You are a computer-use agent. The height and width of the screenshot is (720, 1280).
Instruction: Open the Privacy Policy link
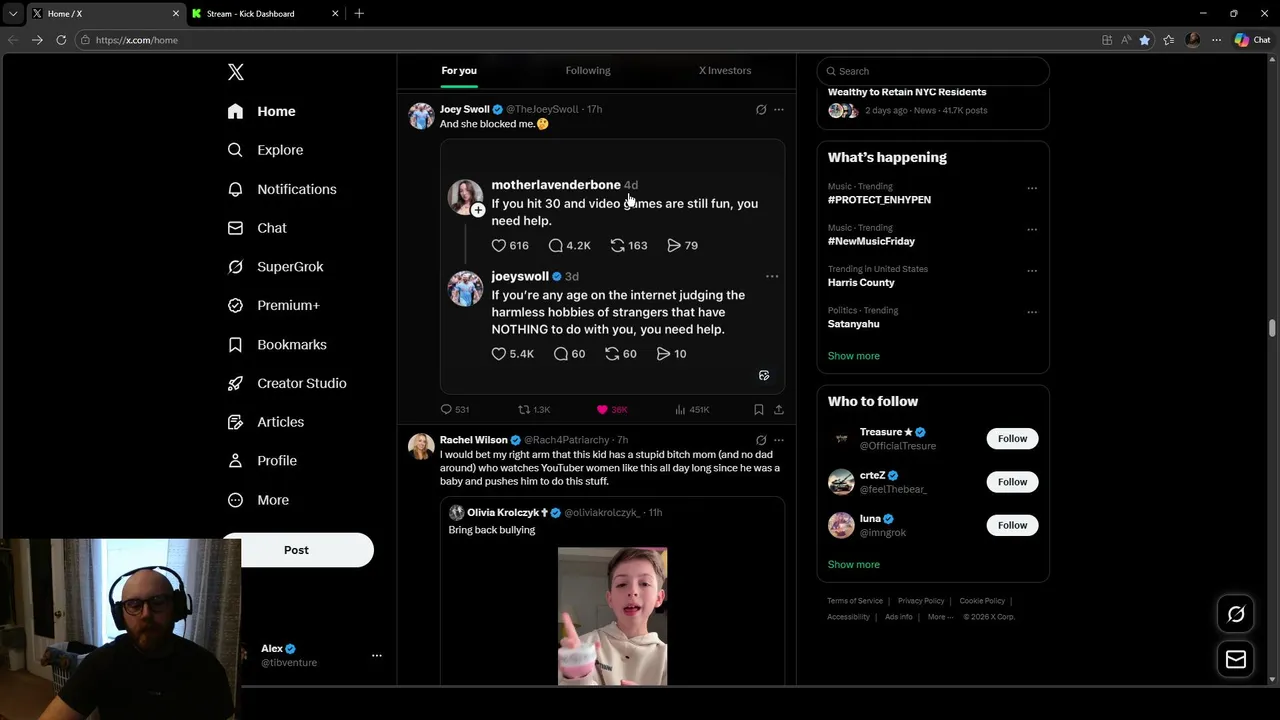tap(921, 601)
